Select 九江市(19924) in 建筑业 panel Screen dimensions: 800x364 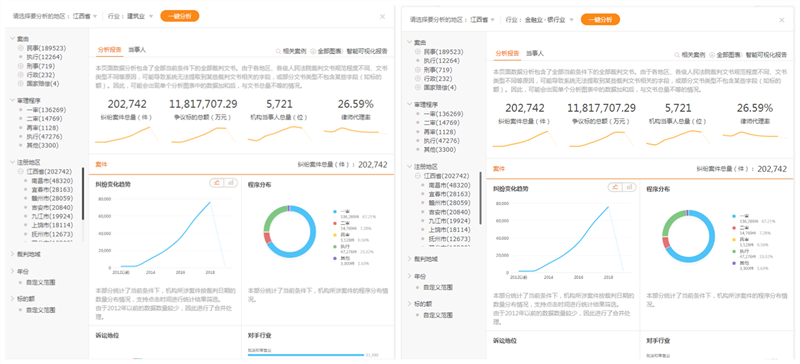point(52,216)
